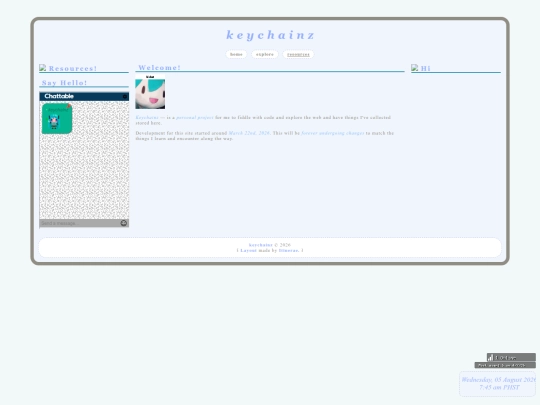The height and width of the screenshot is (405, 540).
Task: Open the Chattable header settings icon
Action: [x=125, y=96]
